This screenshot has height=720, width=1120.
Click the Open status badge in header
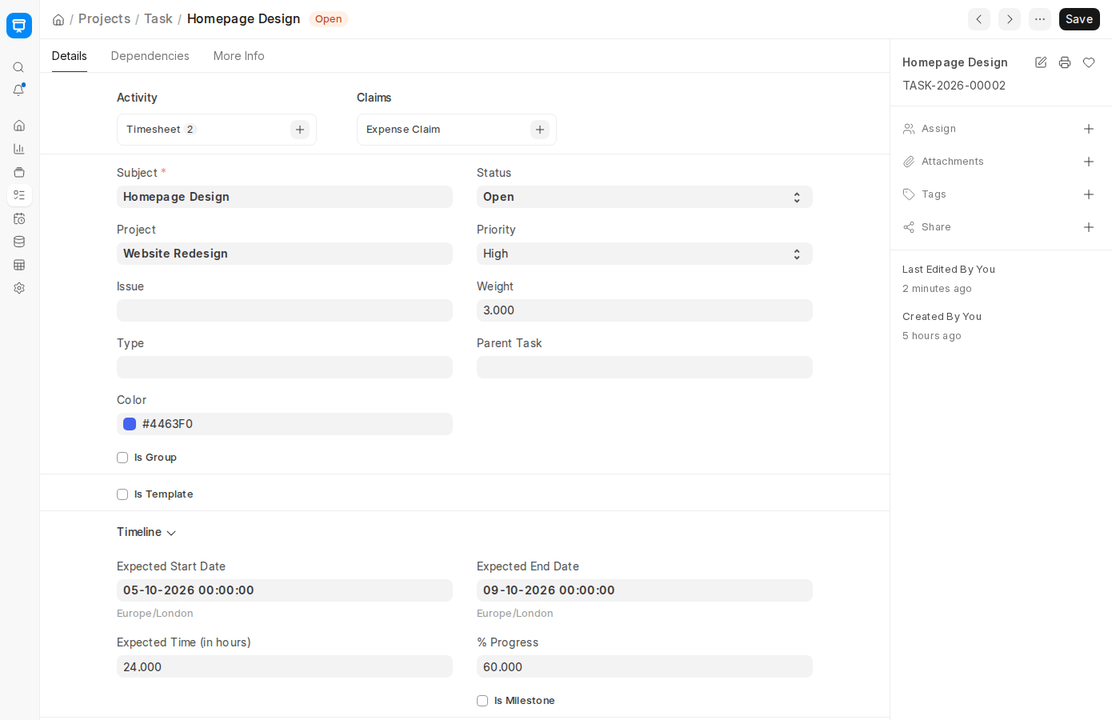(329, 19)
